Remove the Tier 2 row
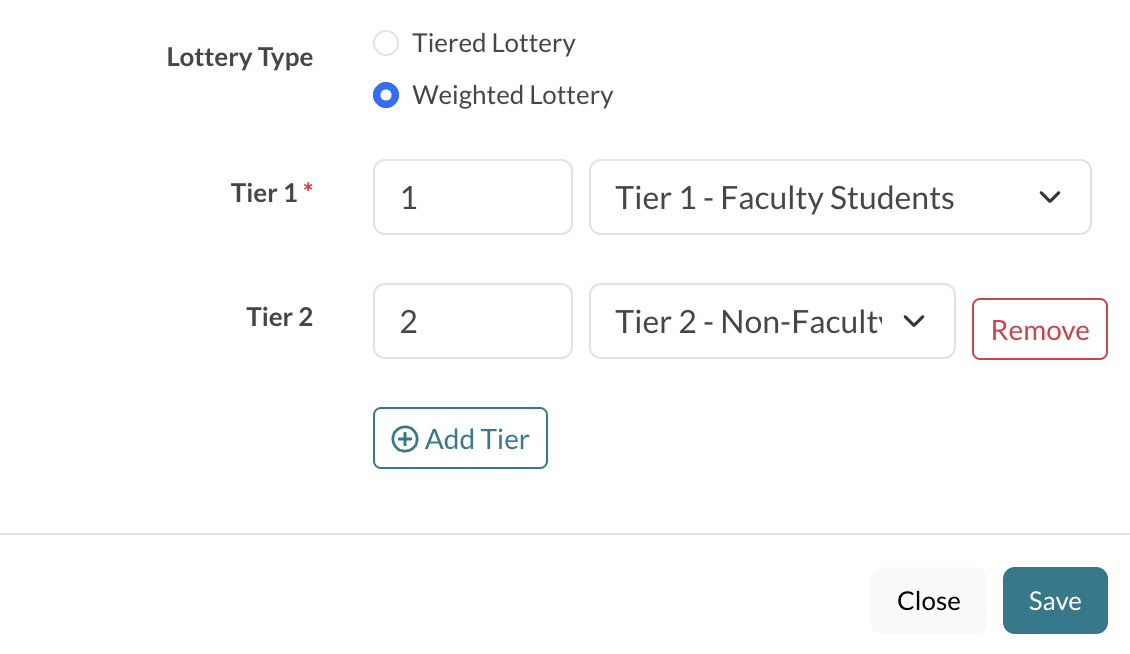This screenshot has height=654, width=1130. click(1039, 329)
